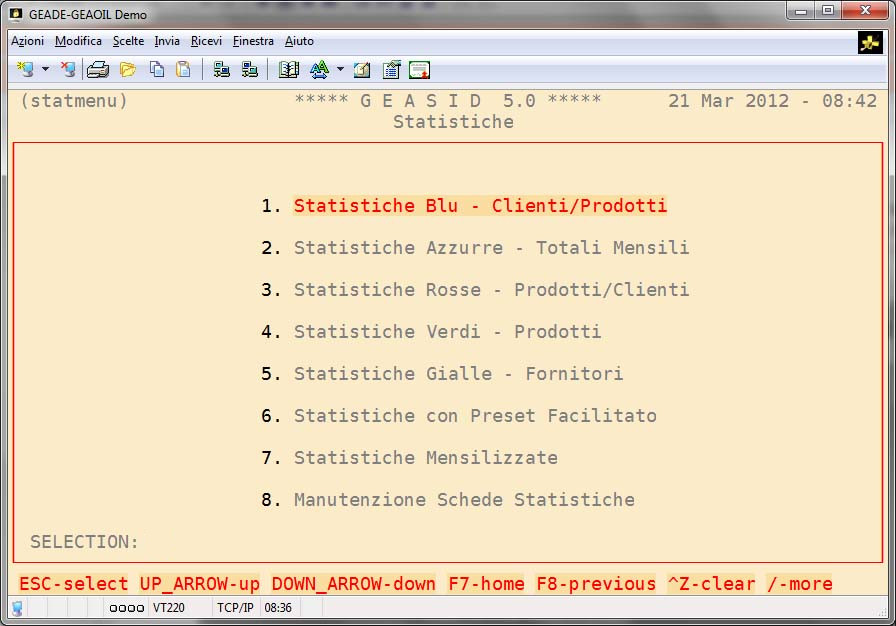Click the F7-home function key label

point(486,583)
